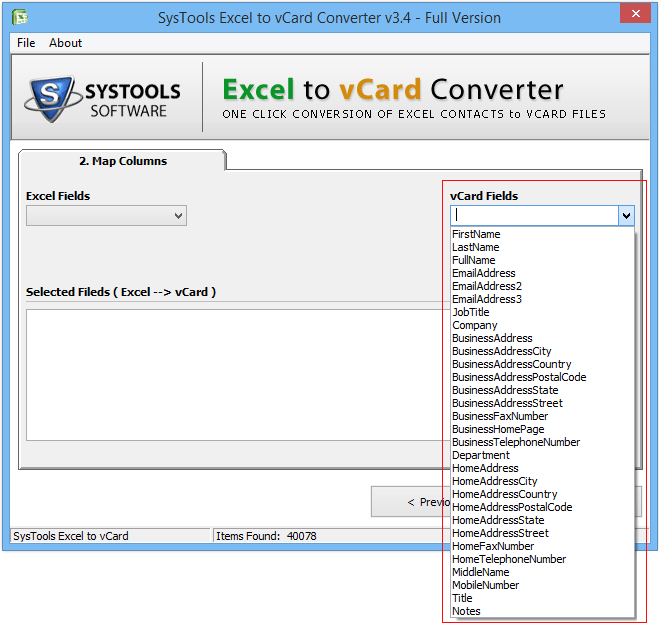Click the Selected Fileds mapping list box

[238, 375]
